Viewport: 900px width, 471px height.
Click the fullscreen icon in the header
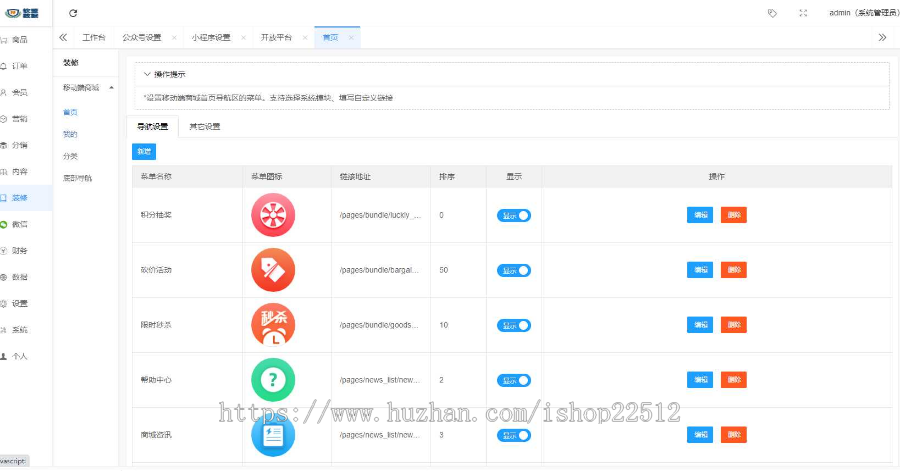803,13
